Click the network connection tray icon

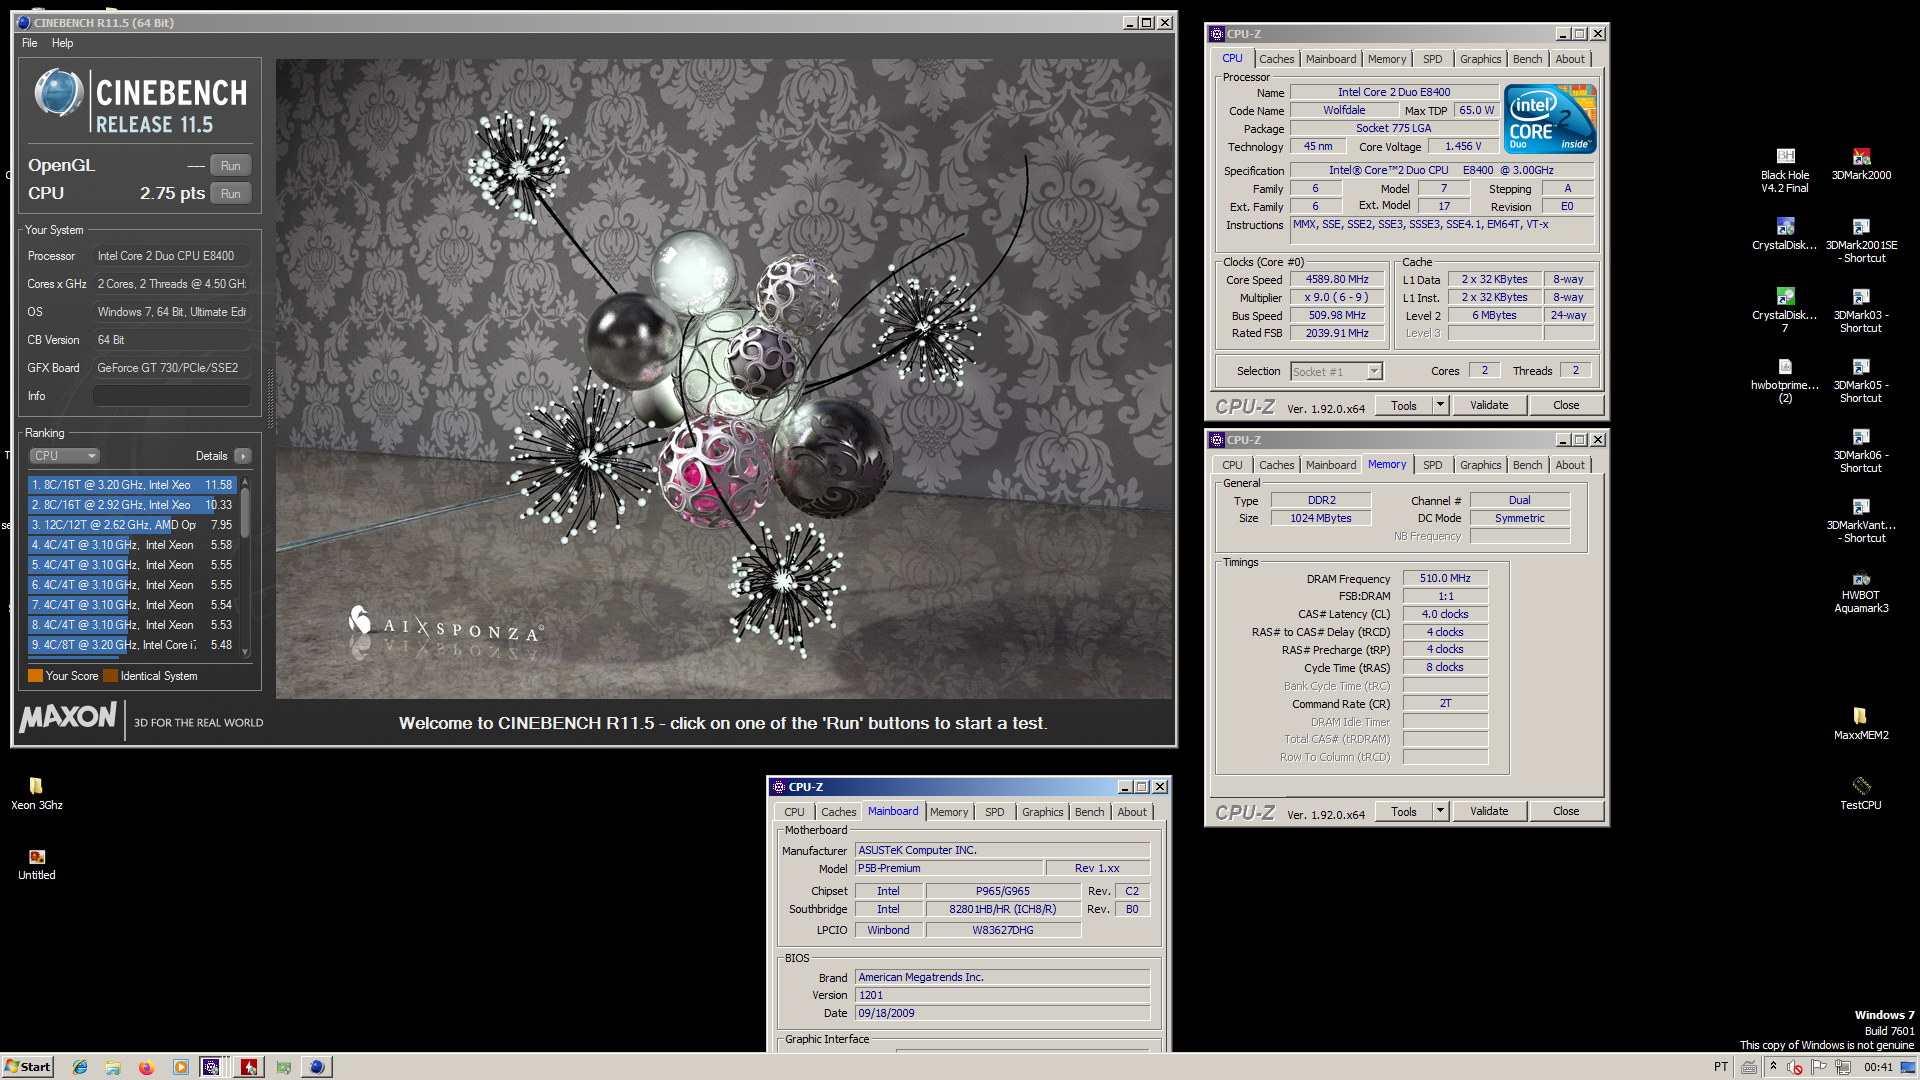coord(1843,1067)
